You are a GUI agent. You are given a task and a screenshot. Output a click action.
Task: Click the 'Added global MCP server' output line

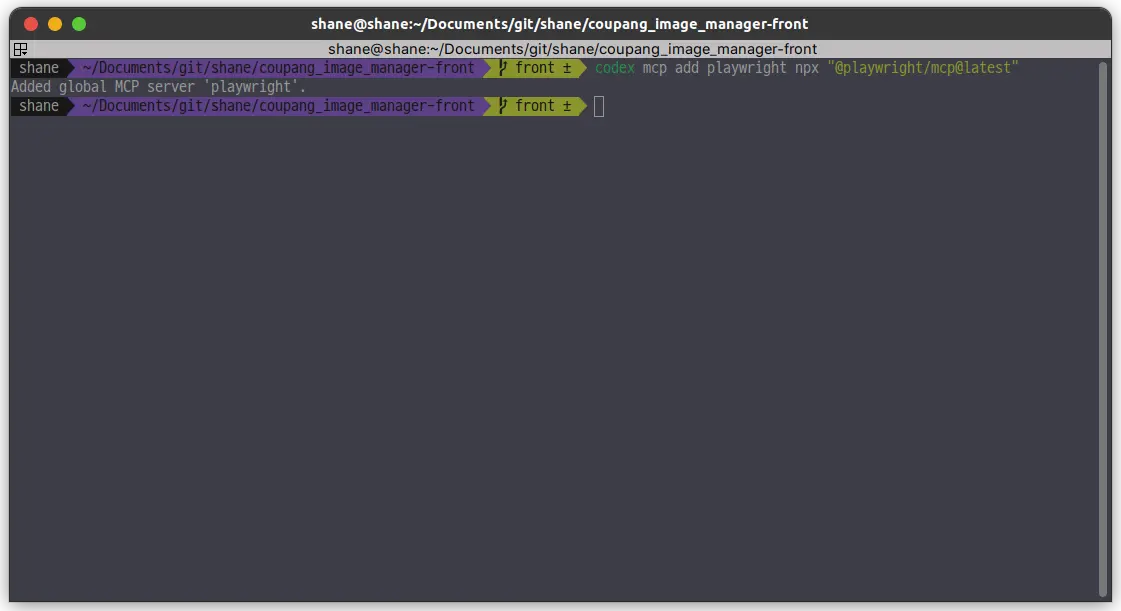coord(158,87)
